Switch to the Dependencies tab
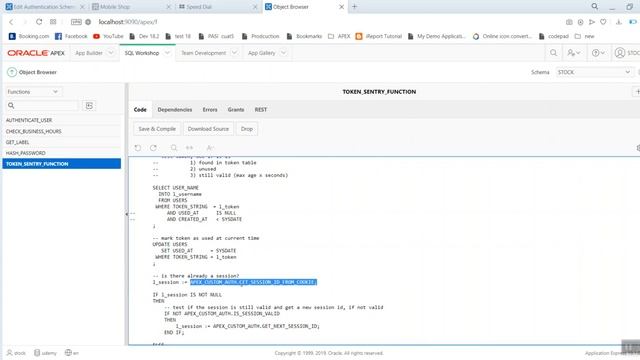 (175, 110)
